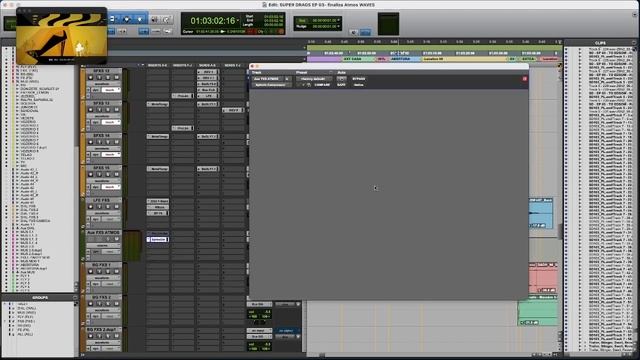Click the main counter 01:03:02:16
This screenshot has width=640, height=360.
[213, 21]
